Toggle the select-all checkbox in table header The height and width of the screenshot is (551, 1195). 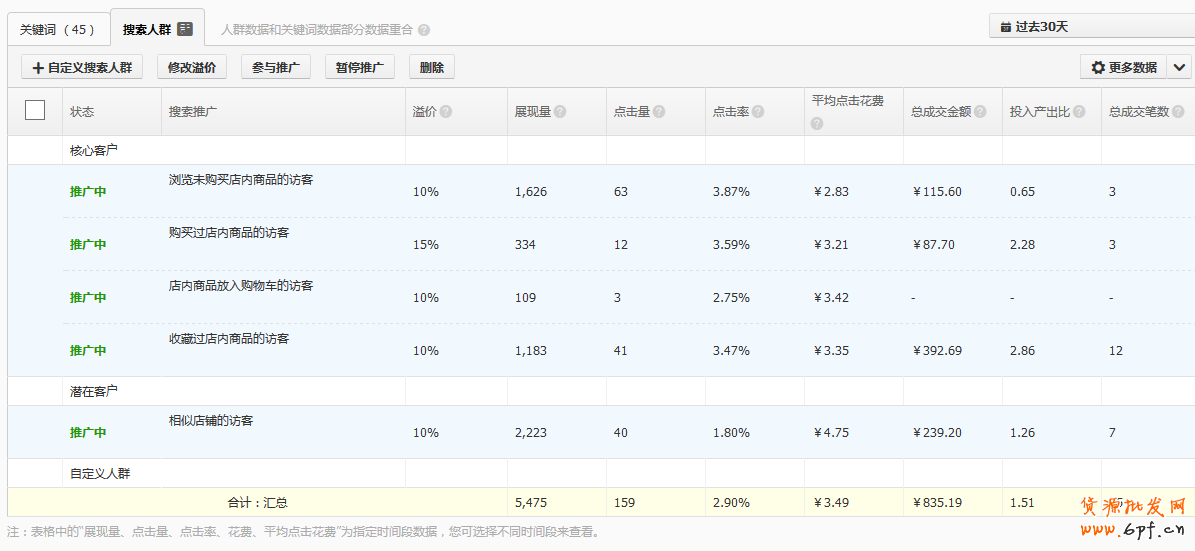coord(35,110)
